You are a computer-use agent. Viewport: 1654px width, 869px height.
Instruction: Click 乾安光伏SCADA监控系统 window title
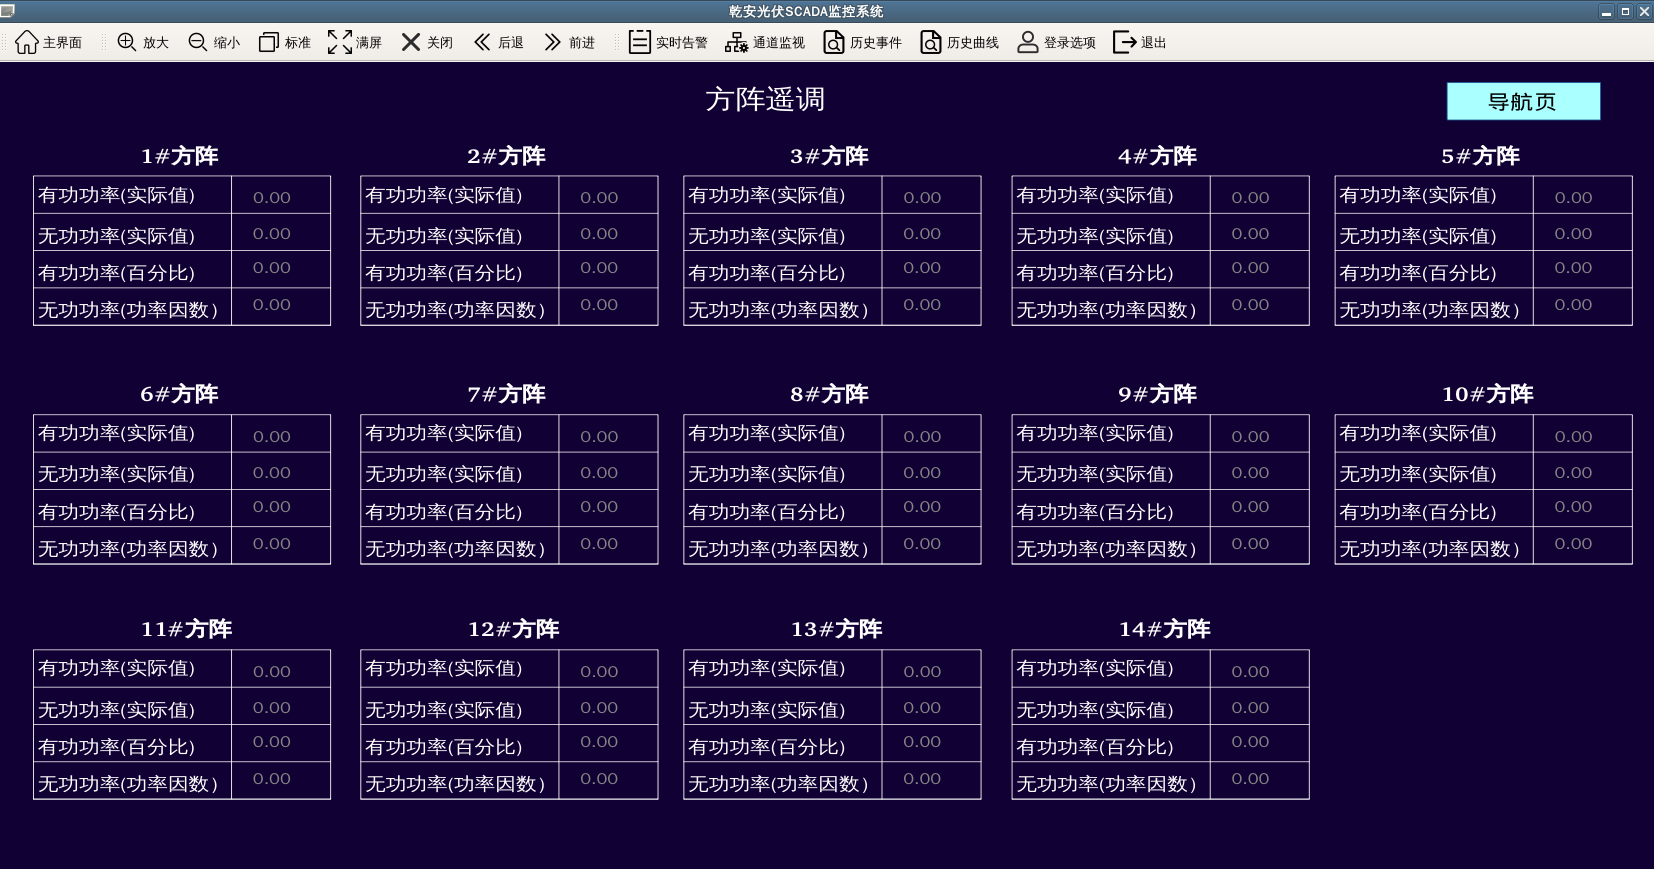(x=806, y=11)
